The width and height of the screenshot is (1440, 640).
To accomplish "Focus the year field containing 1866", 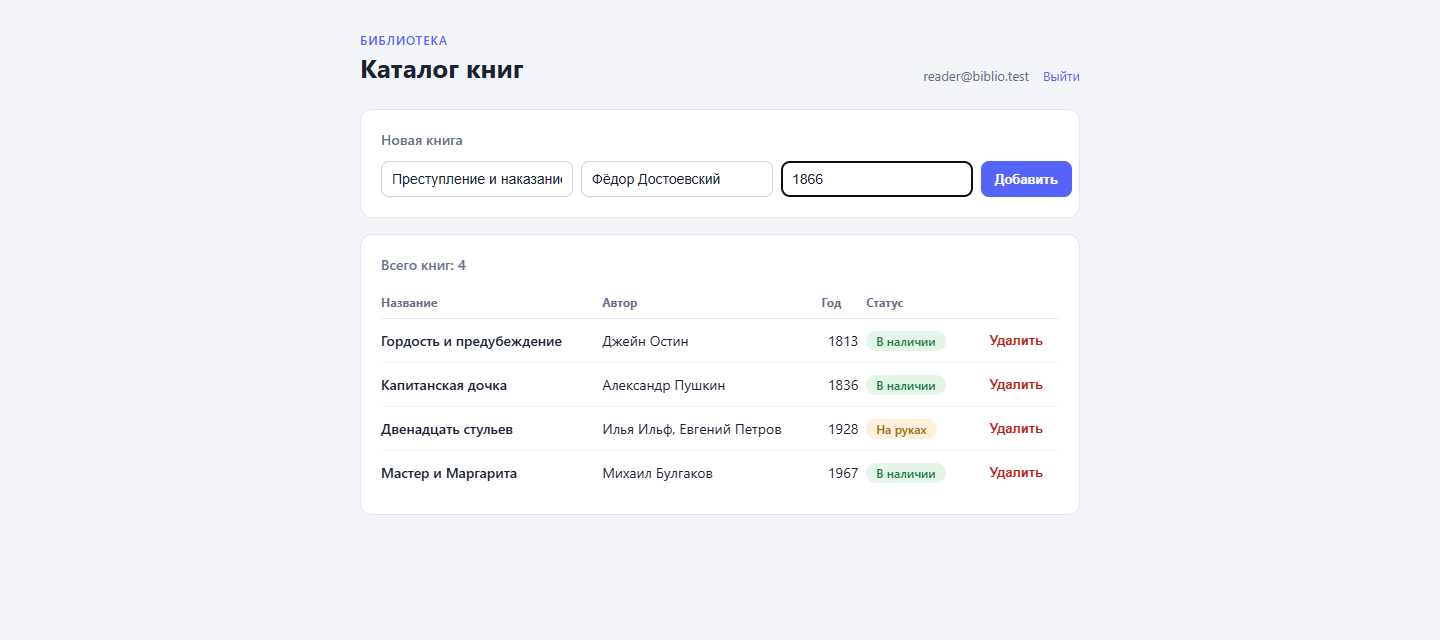I will pos(877,179).
